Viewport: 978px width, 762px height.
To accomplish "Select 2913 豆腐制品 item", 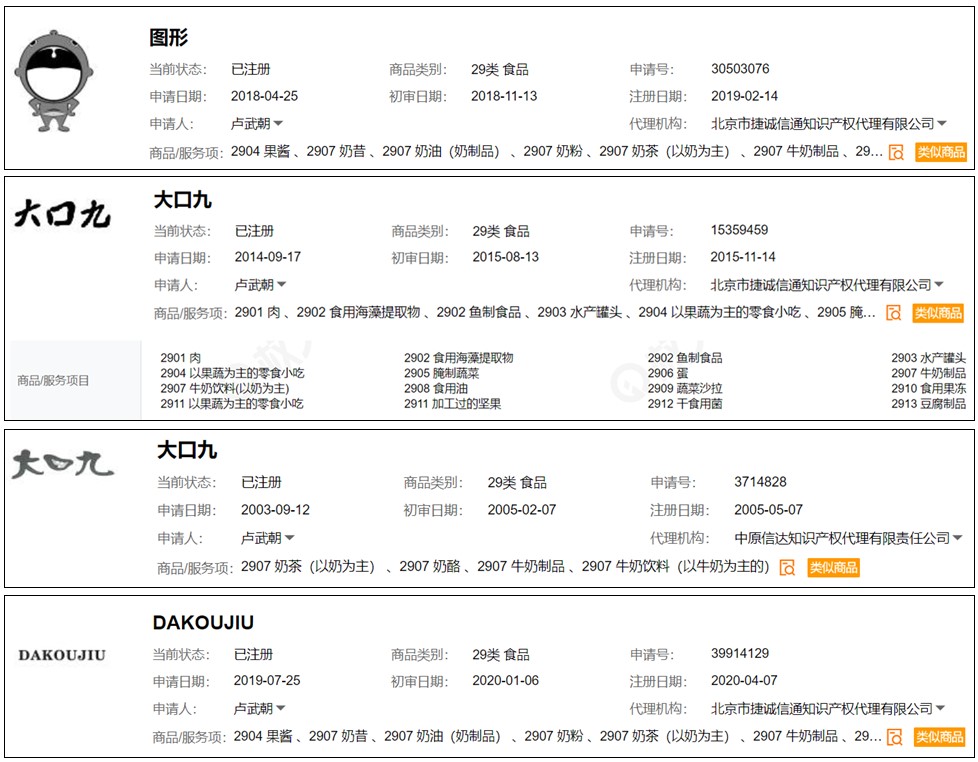I will [929, 403].
